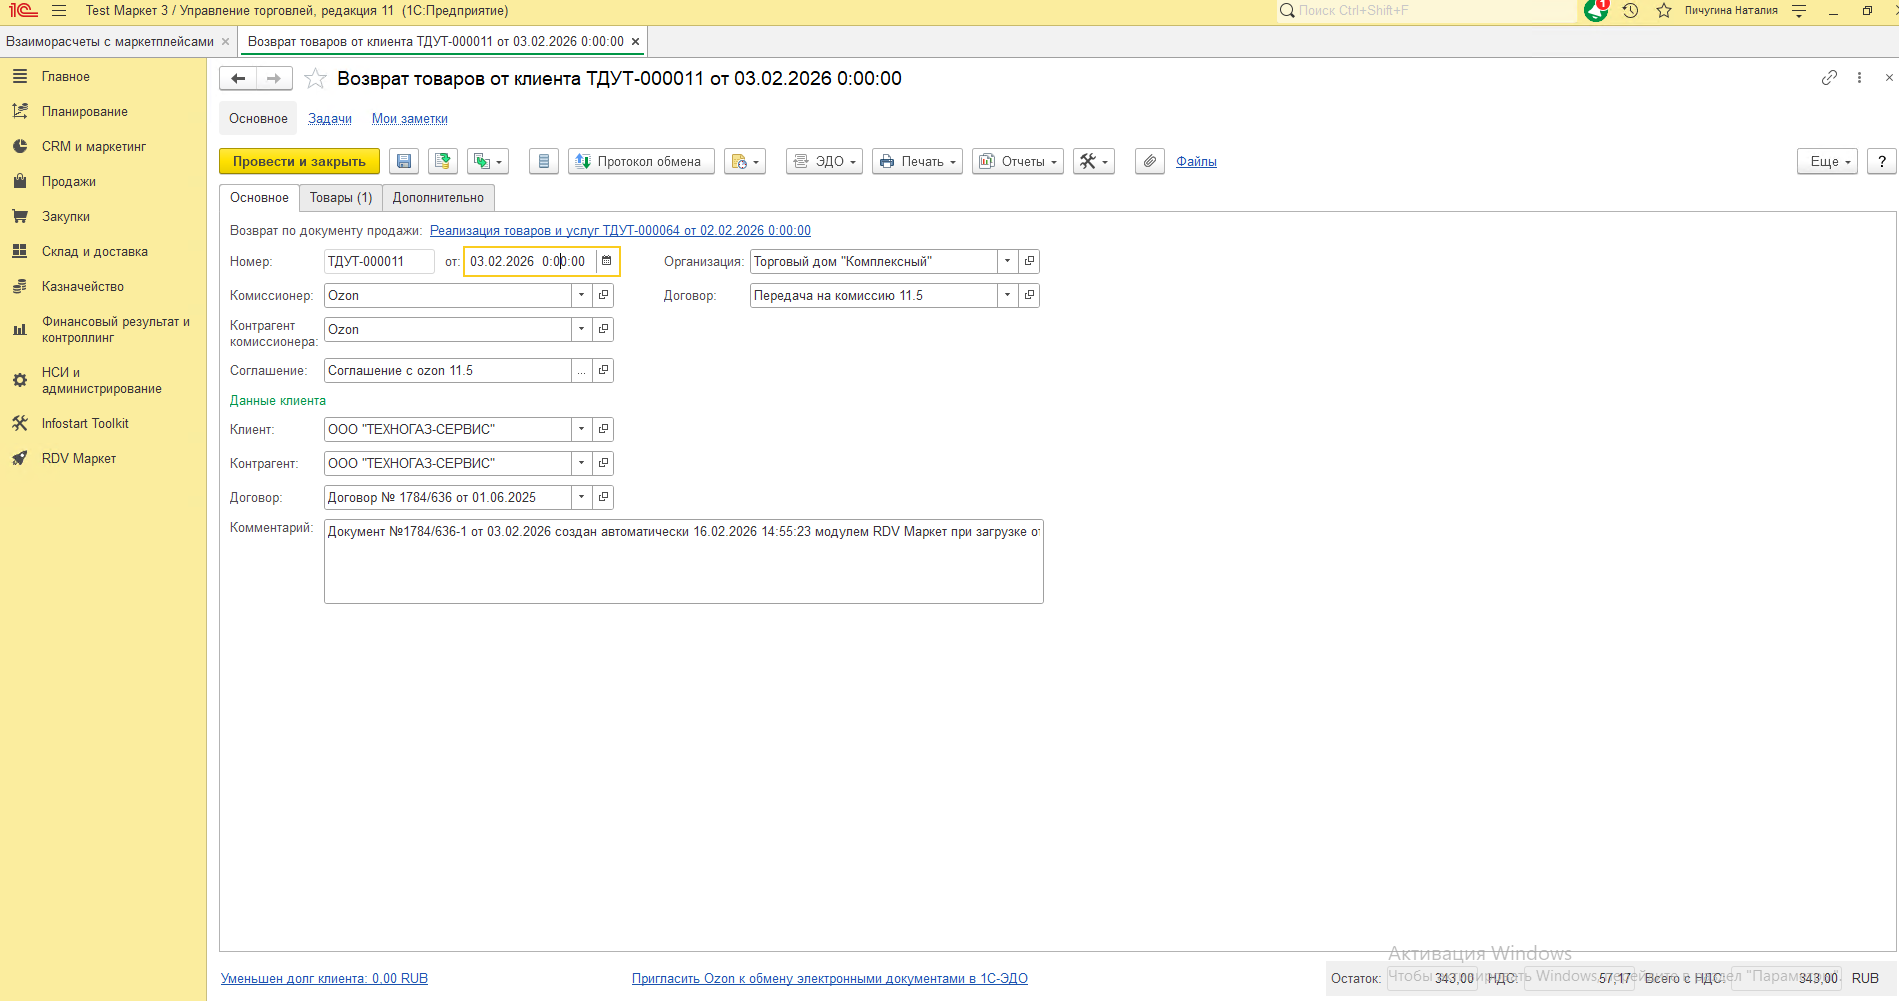Open the Организация record with the open icon

(1029, 262)
